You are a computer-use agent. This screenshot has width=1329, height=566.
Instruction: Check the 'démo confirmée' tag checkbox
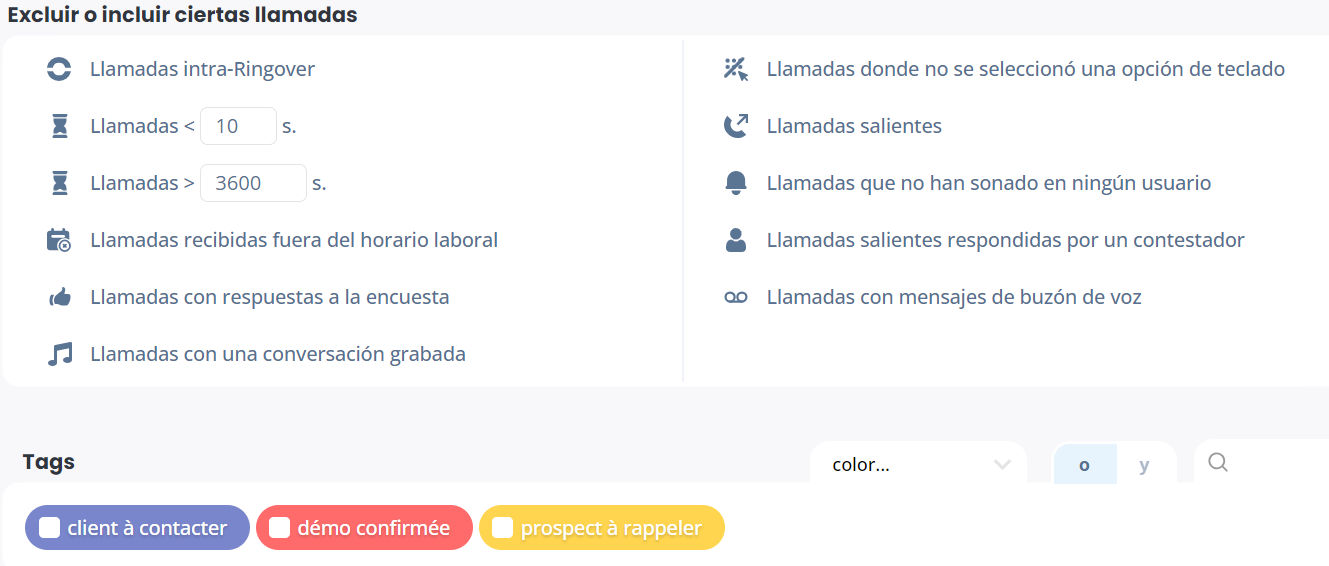280,528
